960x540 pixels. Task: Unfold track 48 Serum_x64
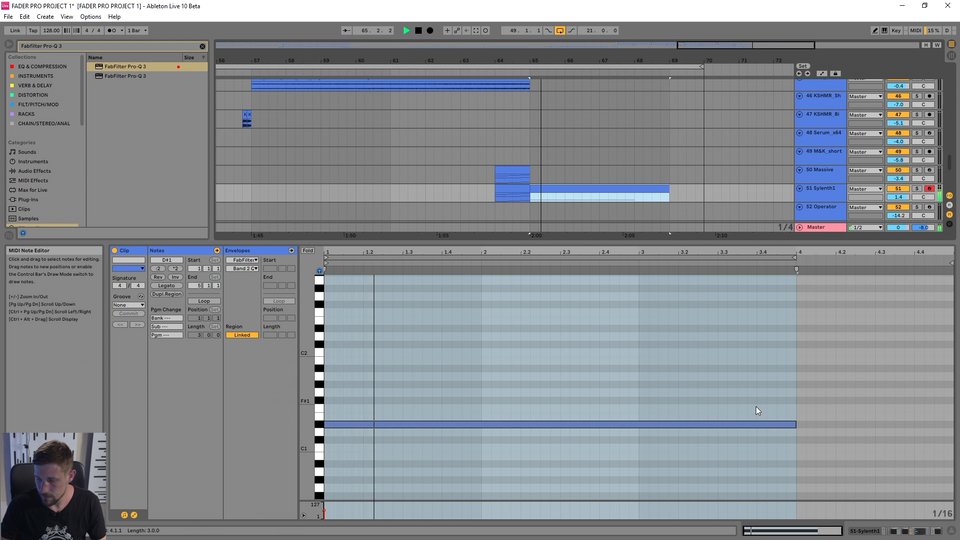click(799, 133)
